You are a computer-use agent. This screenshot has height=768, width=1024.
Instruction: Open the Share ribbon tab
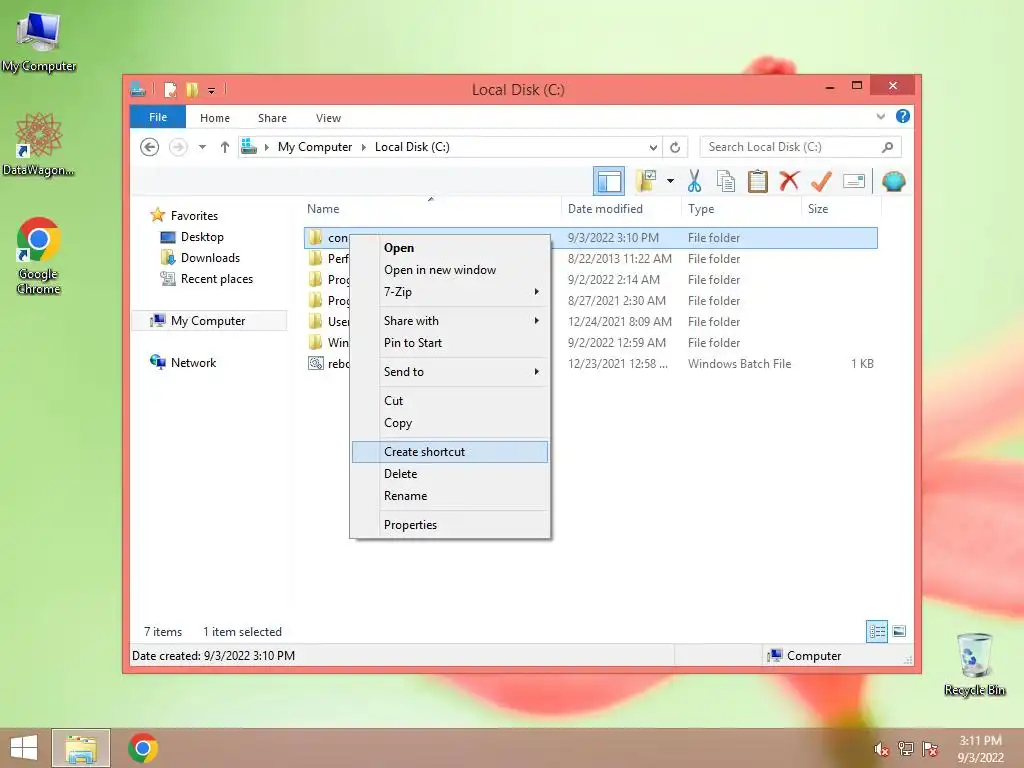[272, 118]
